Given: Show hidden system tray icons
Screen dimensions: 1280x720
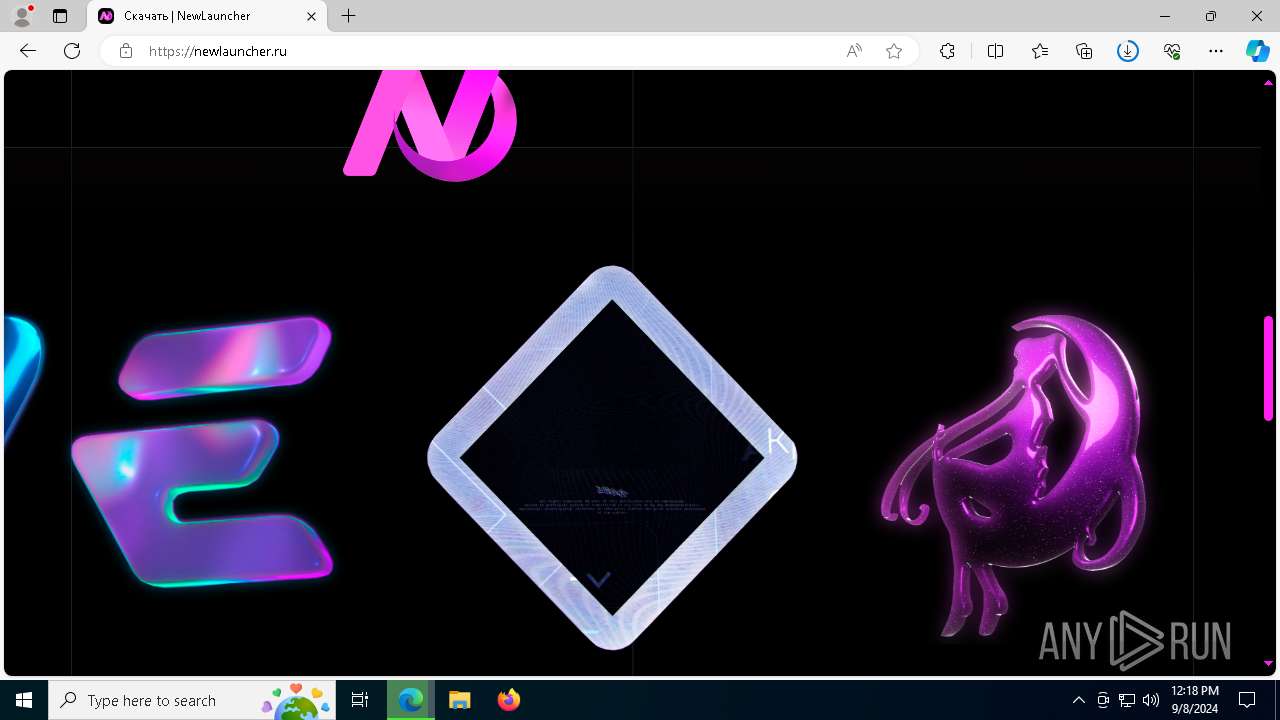Looking at the screenshot, I should (x=1078, y=700).
